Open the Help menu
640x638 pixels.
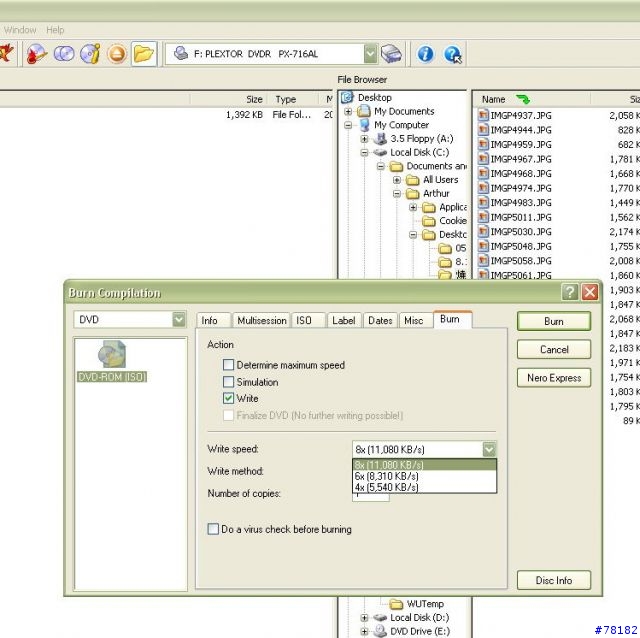point(55,30)
